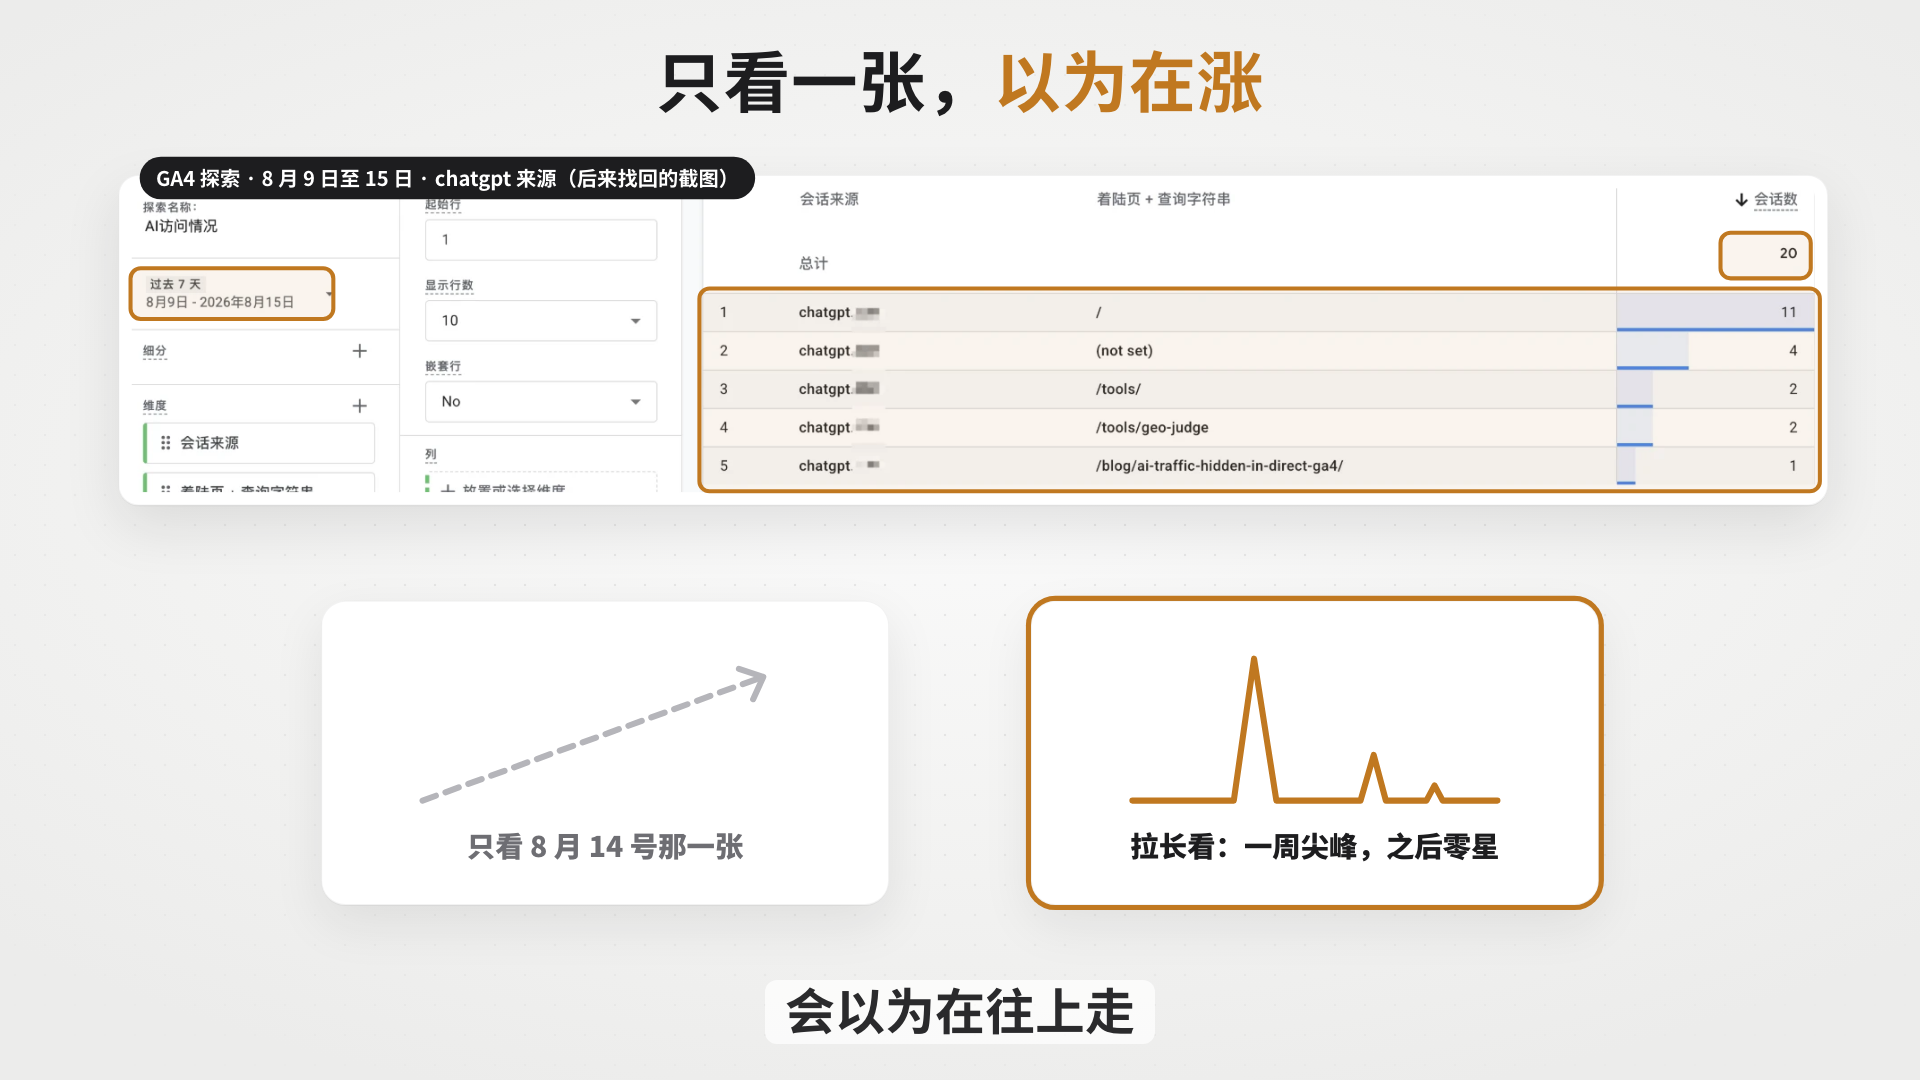1920x1080 pixels.
Task: Click the 会话数 column header text
Action: pyautogui.click(x=1776, y=199)
